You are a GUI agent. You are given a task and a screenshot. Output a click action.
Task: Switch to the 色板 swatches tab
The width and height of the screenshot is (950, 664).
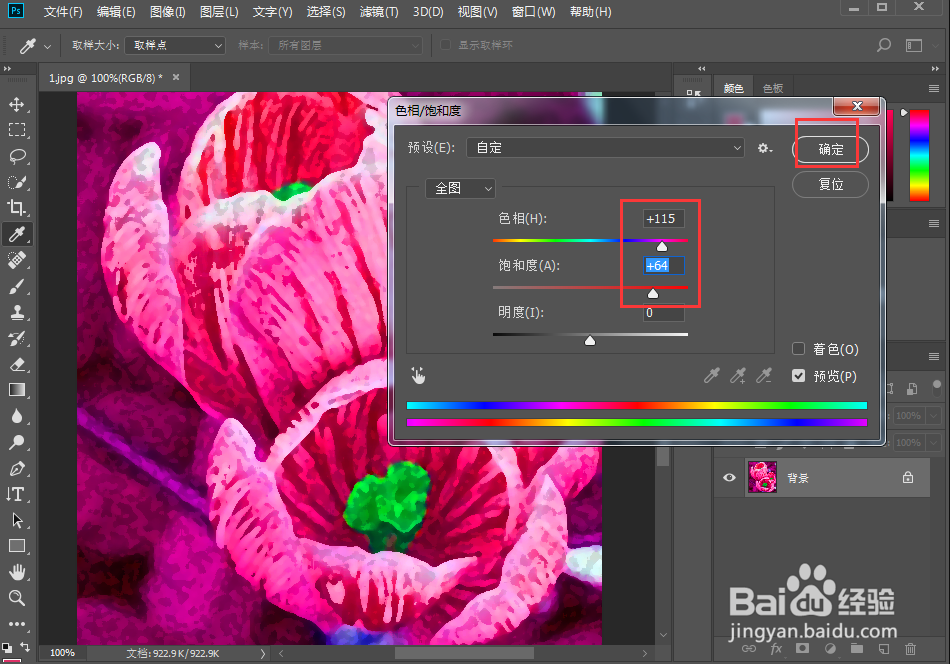[x=772, y=88]
